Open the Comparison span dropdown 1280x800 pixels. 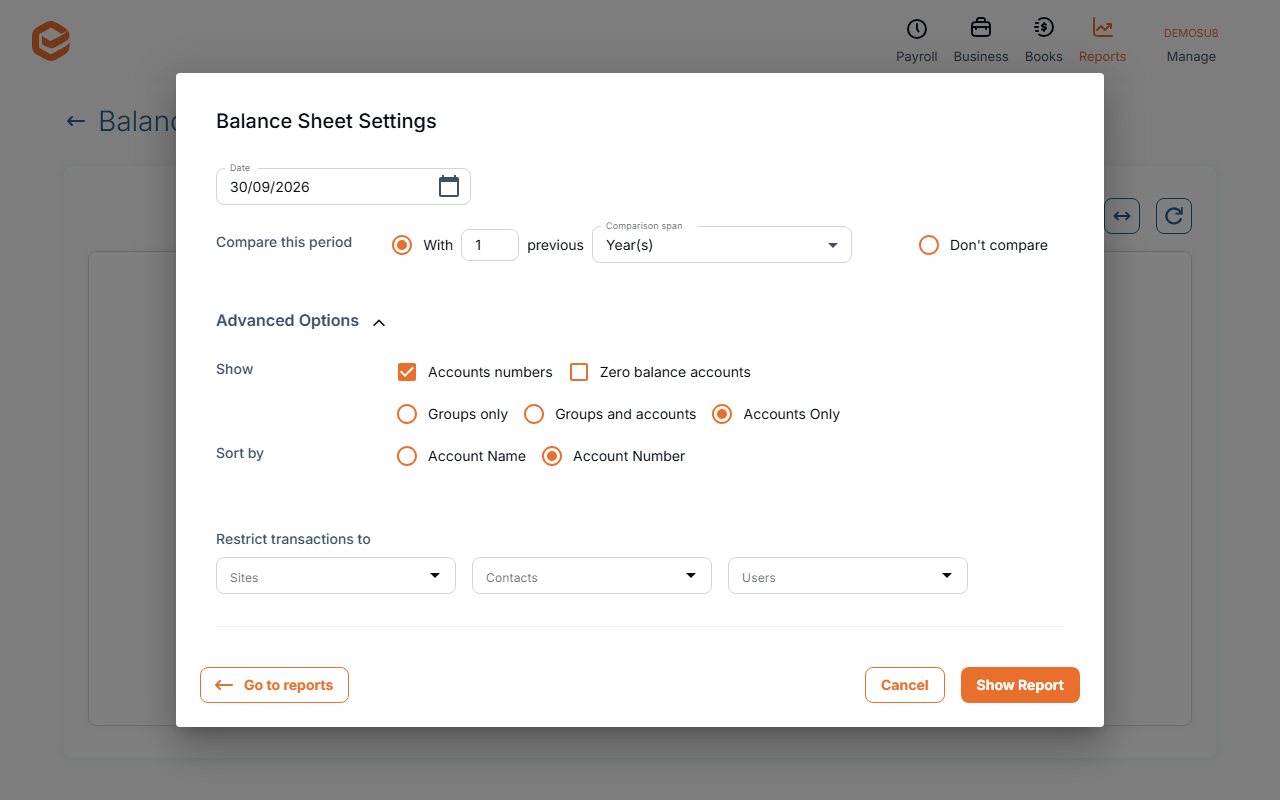(722, 245)
